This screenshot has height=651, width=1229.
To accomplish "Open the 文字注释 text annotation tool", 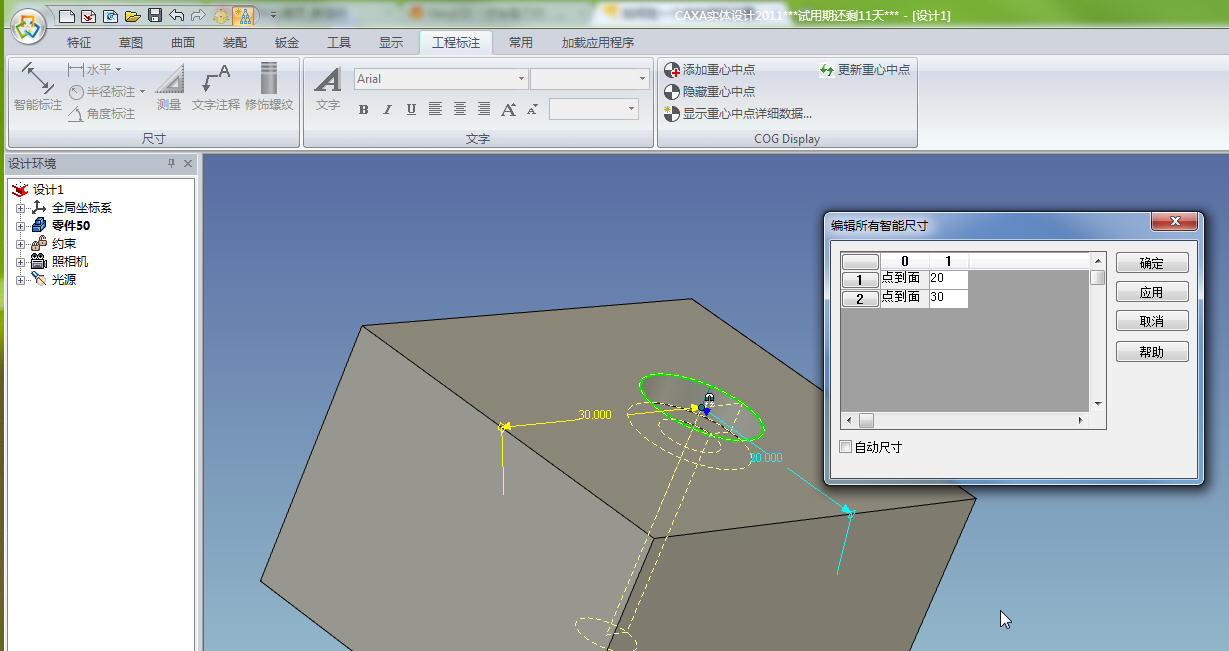I will (x=216, y=88).
